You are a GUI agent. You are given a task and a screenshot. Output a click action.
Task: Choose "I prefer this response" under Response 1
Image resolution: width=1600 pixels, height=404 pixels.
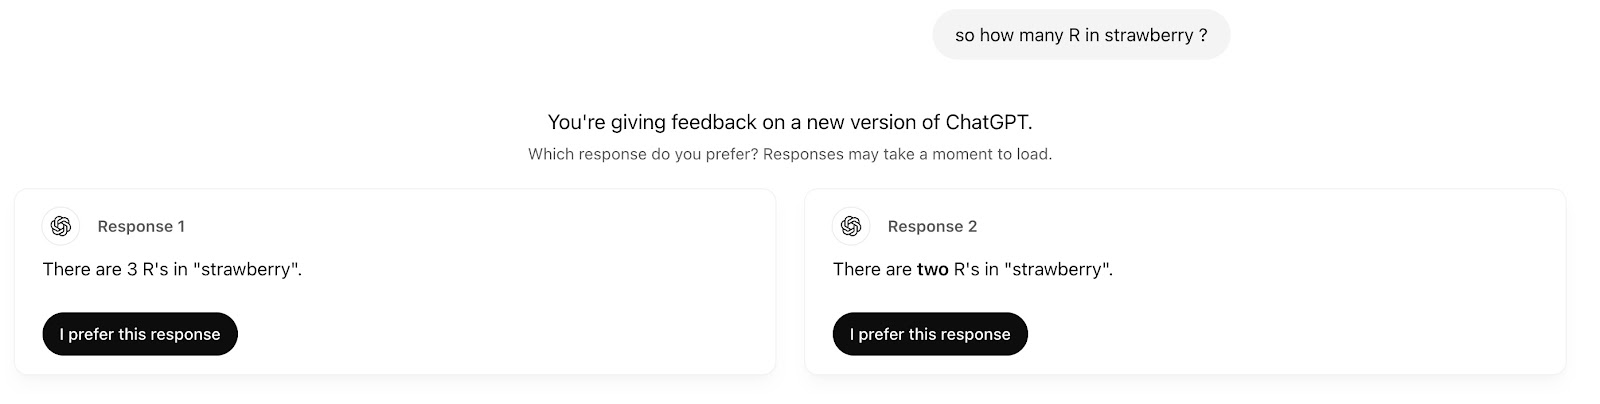[140, 334]
